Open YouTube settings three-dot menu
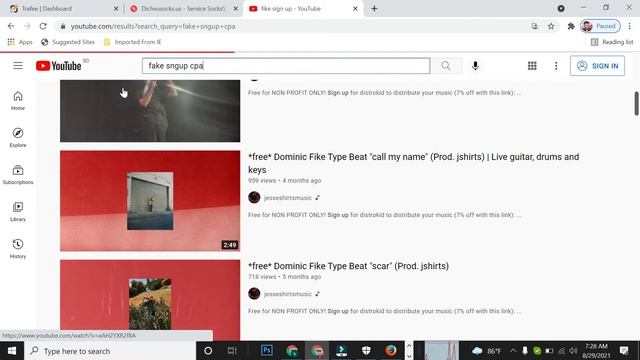This screenshot has height=360, width=640. click(556, 66)
